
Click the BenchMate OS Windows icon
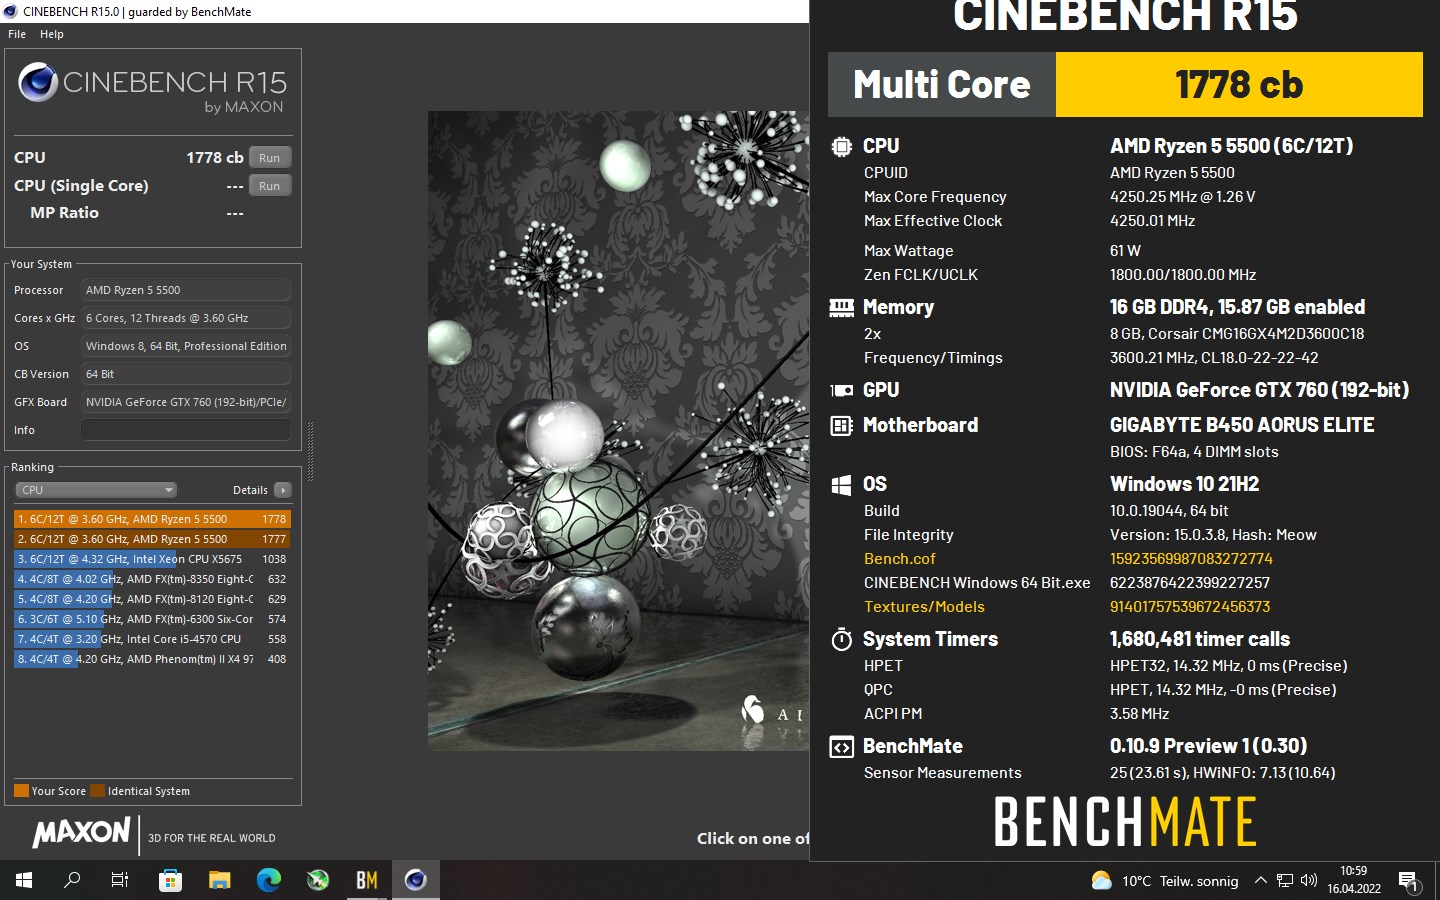[841, 485]
